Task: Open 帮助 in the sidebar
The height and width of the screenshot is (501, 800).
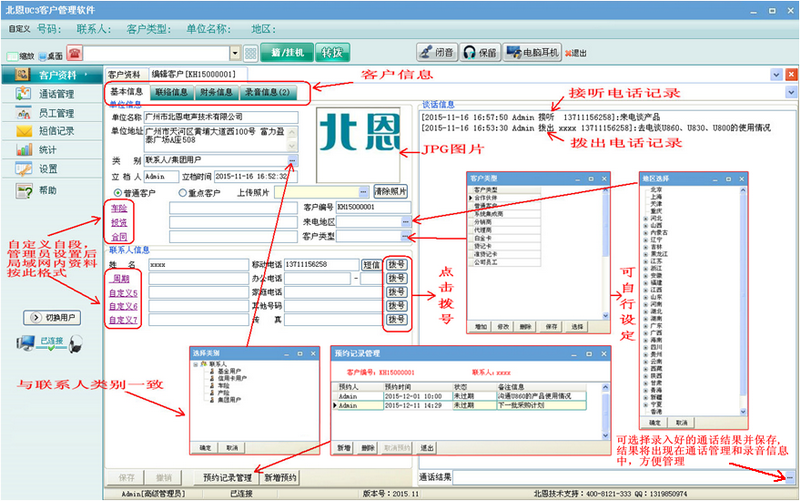Action: pos(51,191)
